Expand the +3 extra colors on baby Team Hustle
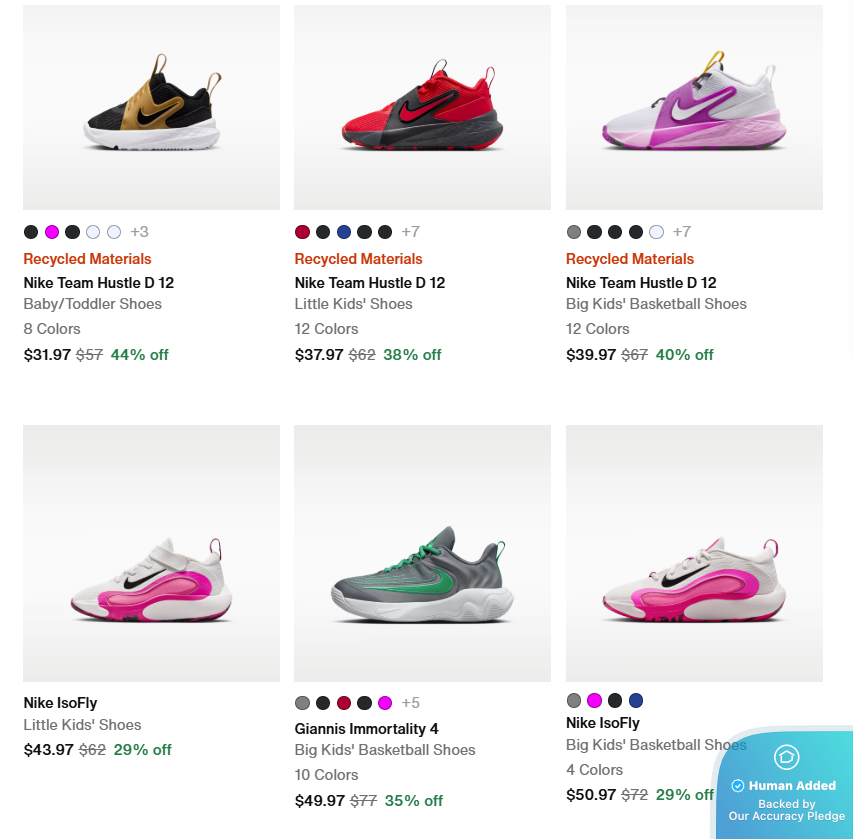The width and height of the screenshot is (853, 839). click(139, 231)
